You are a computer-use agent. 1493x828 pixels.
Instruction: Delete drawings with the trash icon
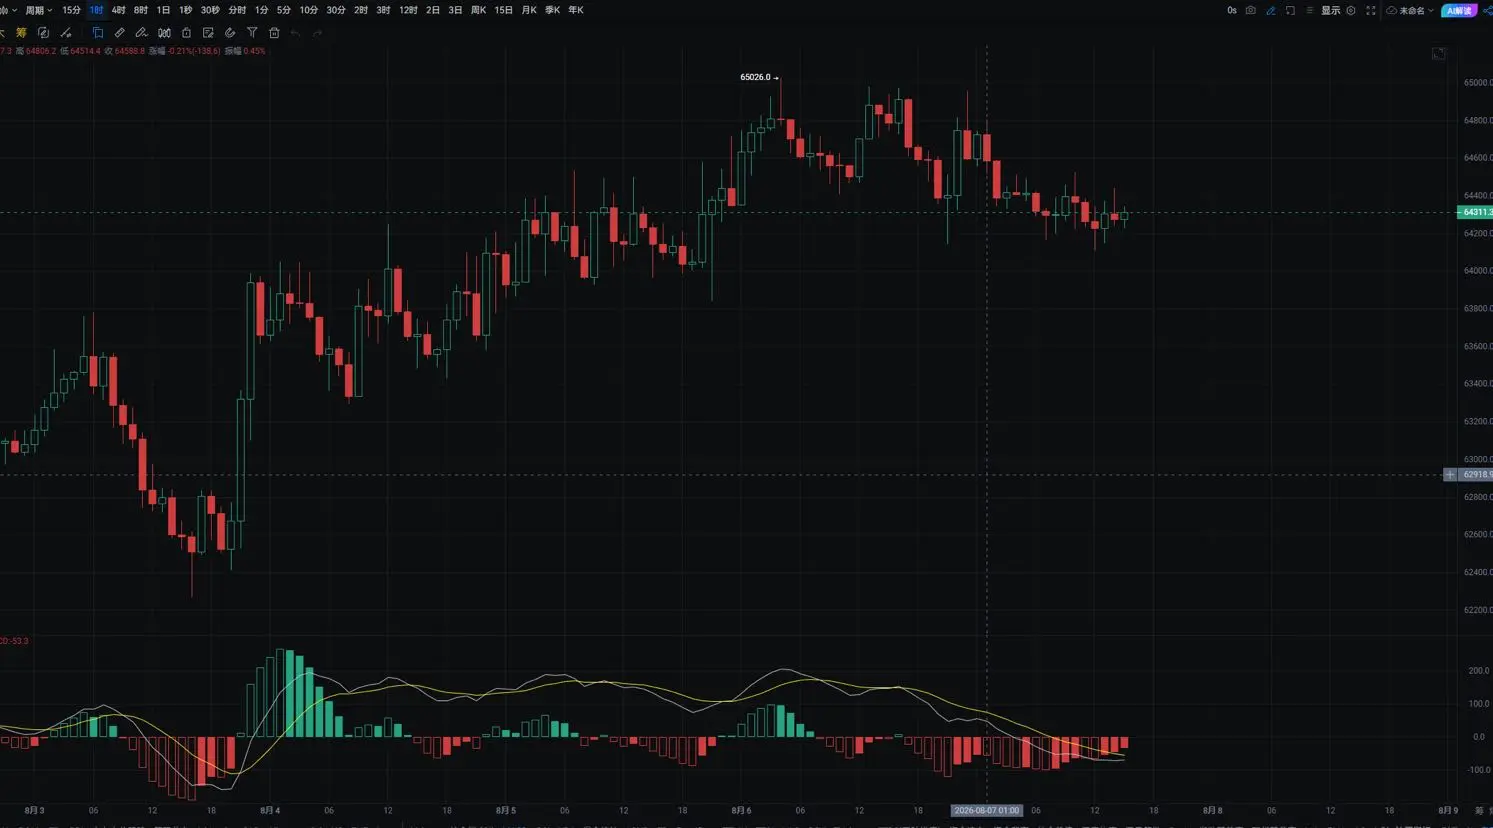tap(274, 33)
